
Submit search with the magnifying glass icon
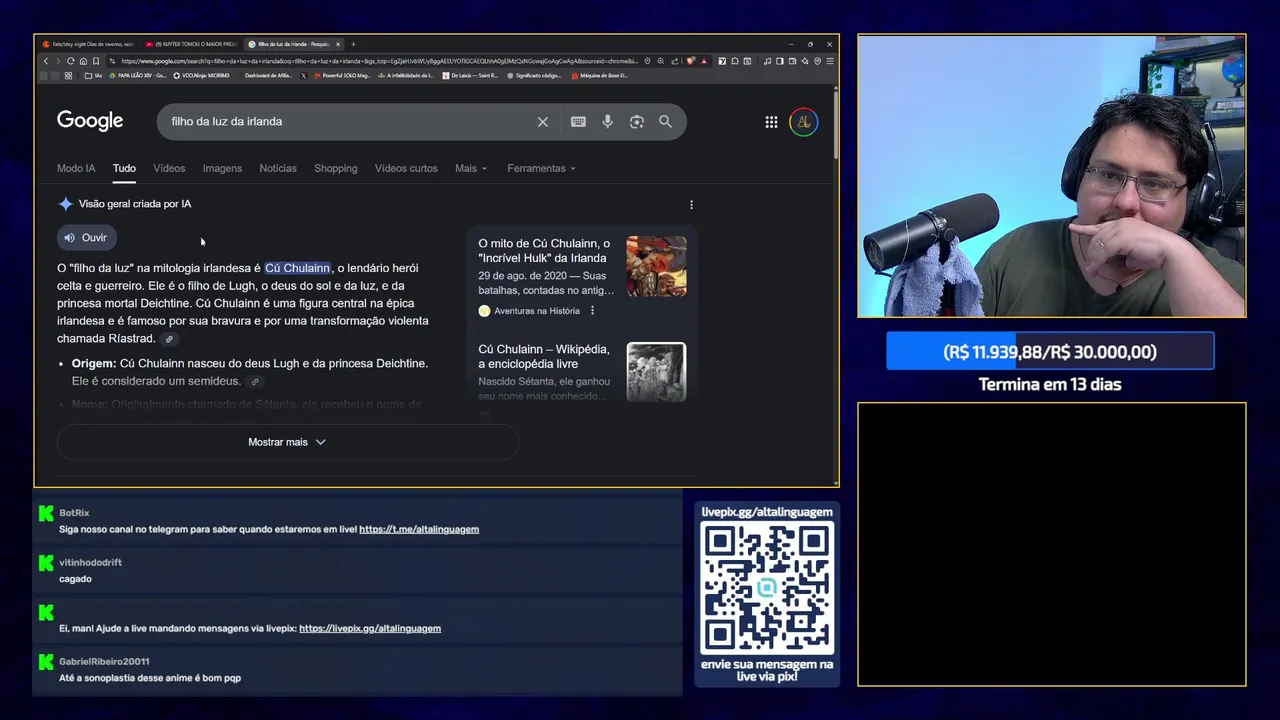coord(665,122)
